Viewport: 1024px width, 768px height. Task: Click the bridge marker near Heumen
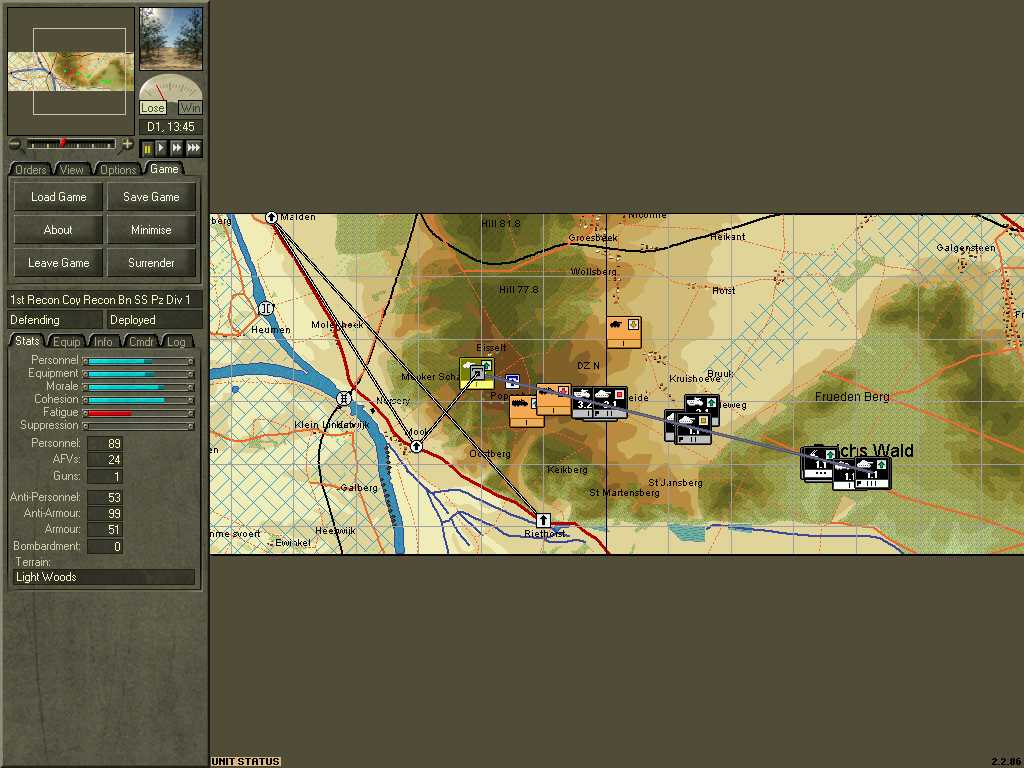coord(266,308)
